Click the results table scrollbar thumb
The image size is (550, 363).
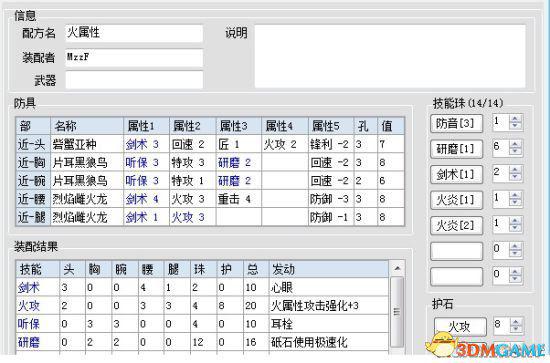pyautogui.click(x=397, y=311)
